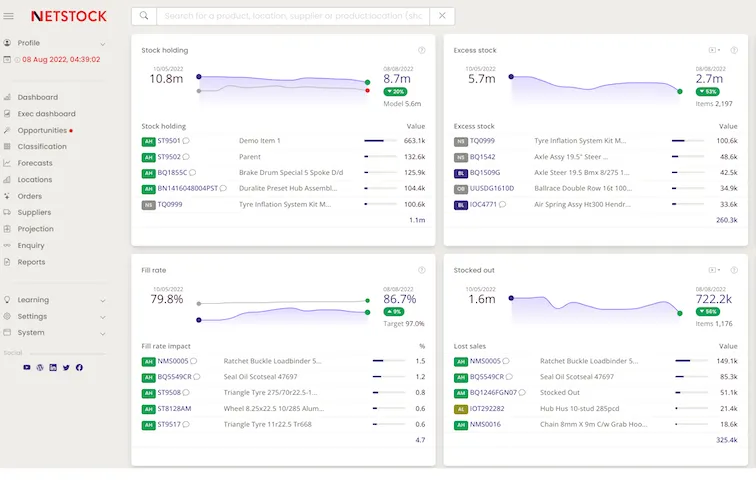Viewport: 756px width, 501px height.
Task: Open the Facebook social icon
Action: [79, 367]
